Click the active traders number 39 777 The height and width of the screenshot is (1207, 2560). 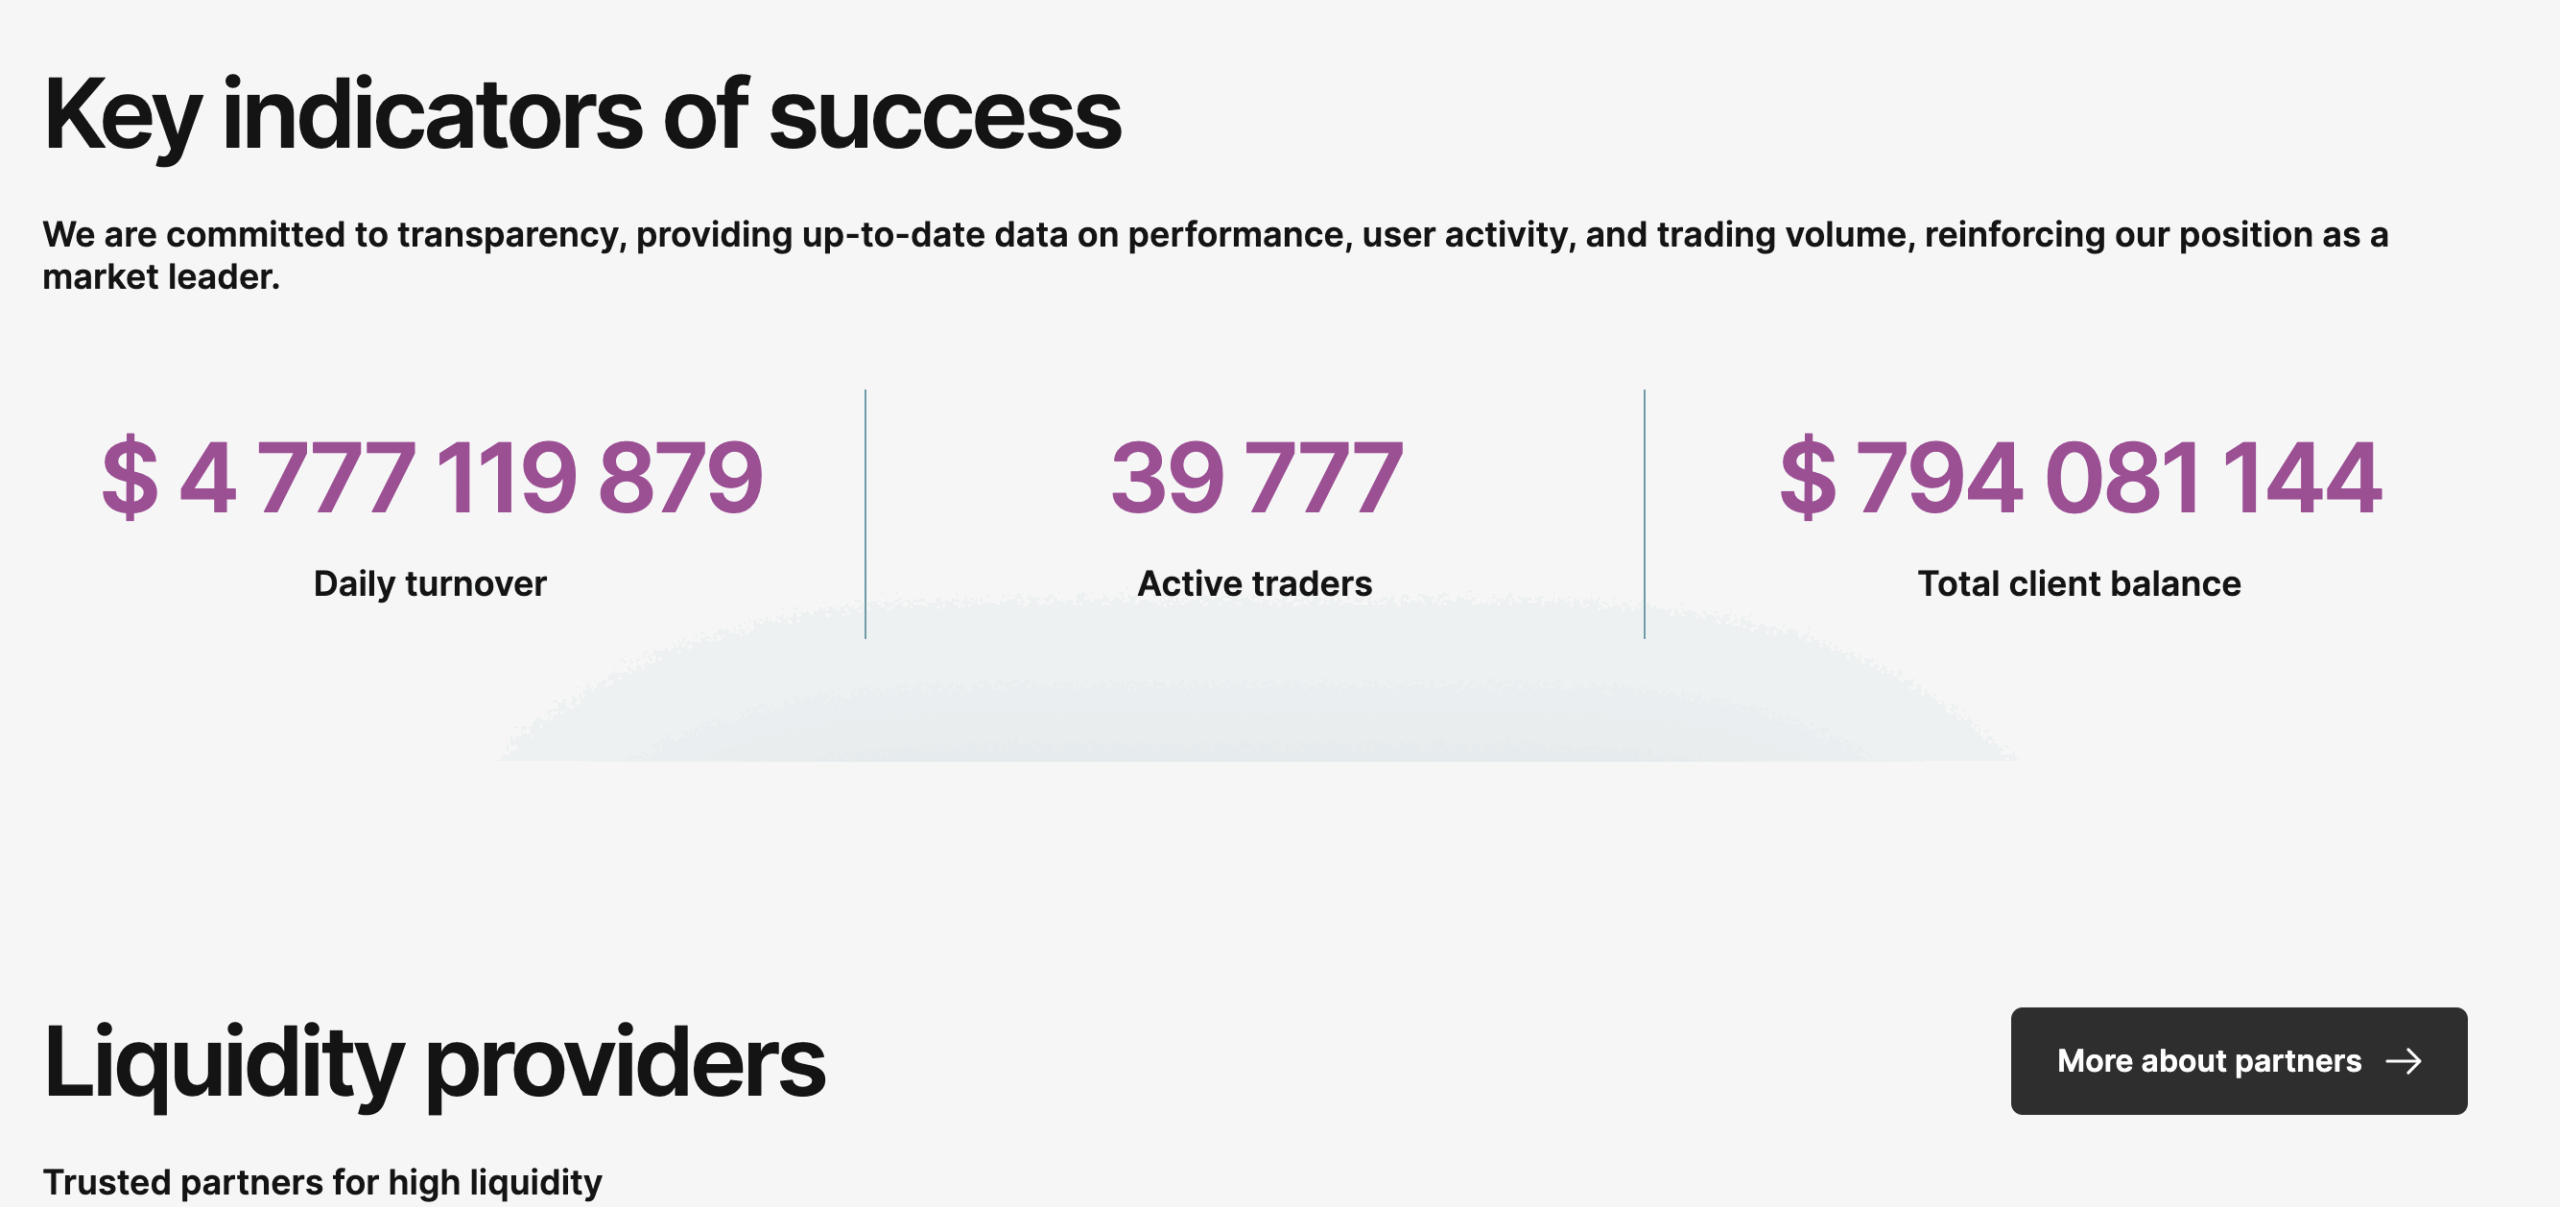1256,477
